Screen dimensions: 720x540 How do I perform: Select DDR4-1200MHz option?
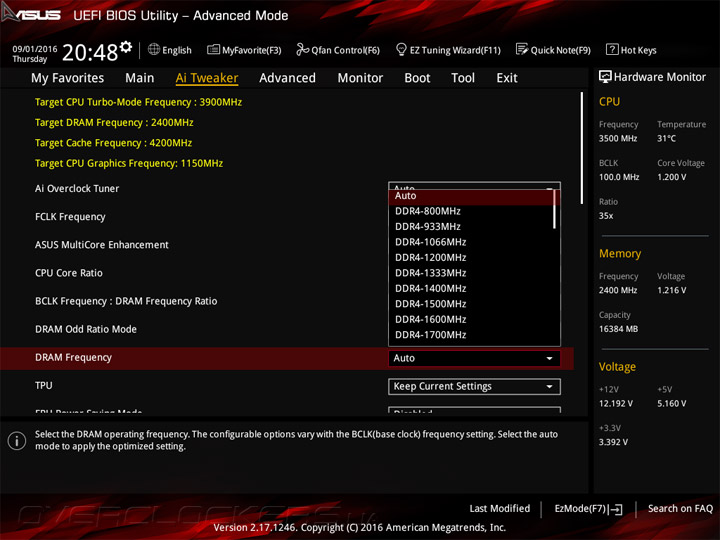pyautogui.click(x=472, y=258)
